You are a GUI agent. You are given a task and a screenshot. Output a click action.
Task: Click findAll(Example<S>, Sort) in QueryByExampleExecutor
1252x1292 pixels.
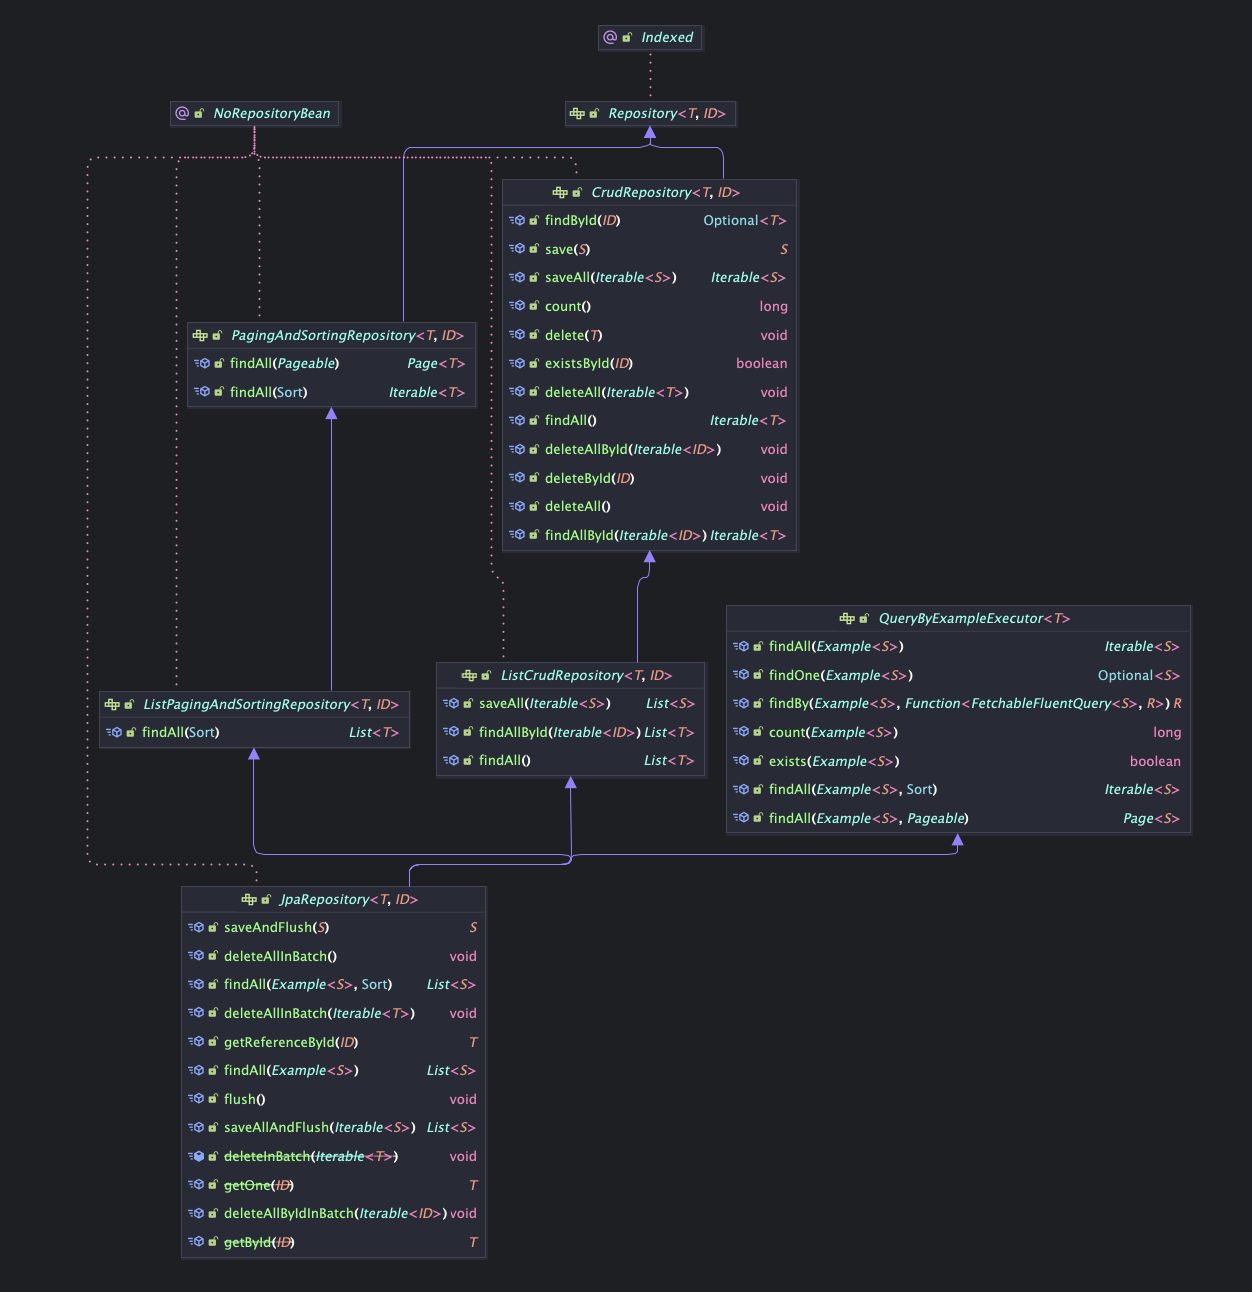click(x=958, y=789)
